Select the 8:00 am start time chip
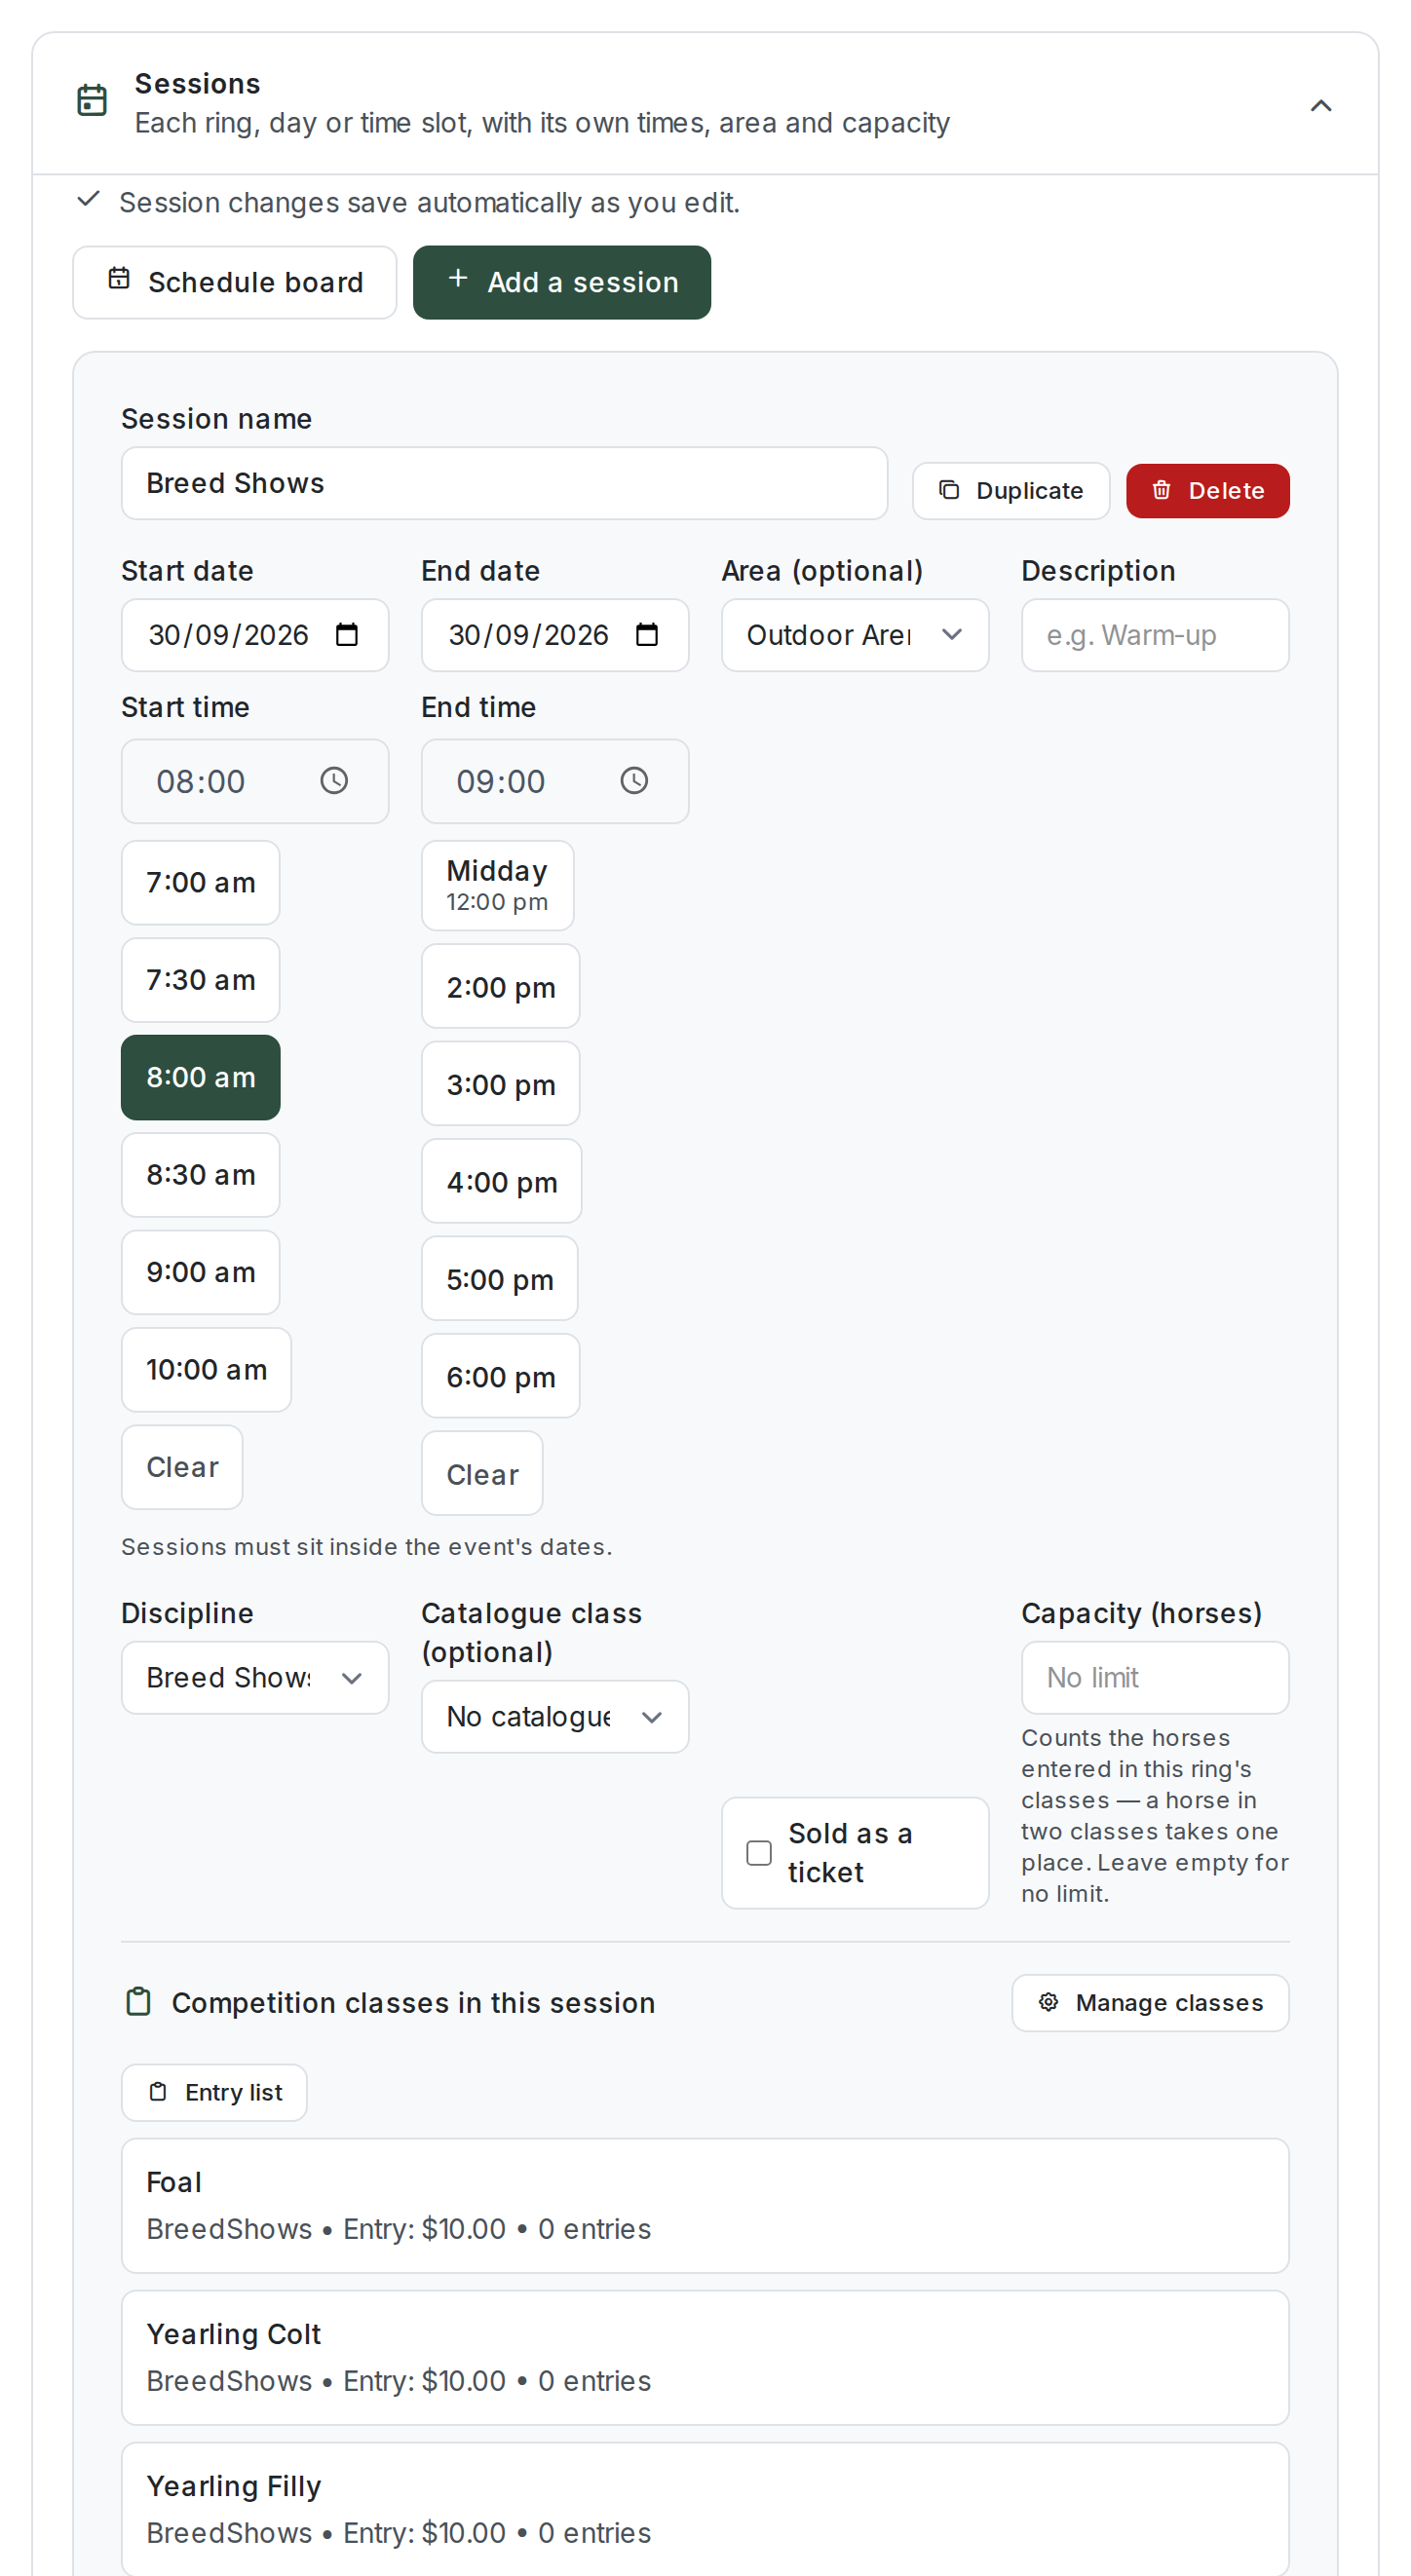Image resolution: width=1411 pixels, height=2576 pixels. tap(200, 1077)
